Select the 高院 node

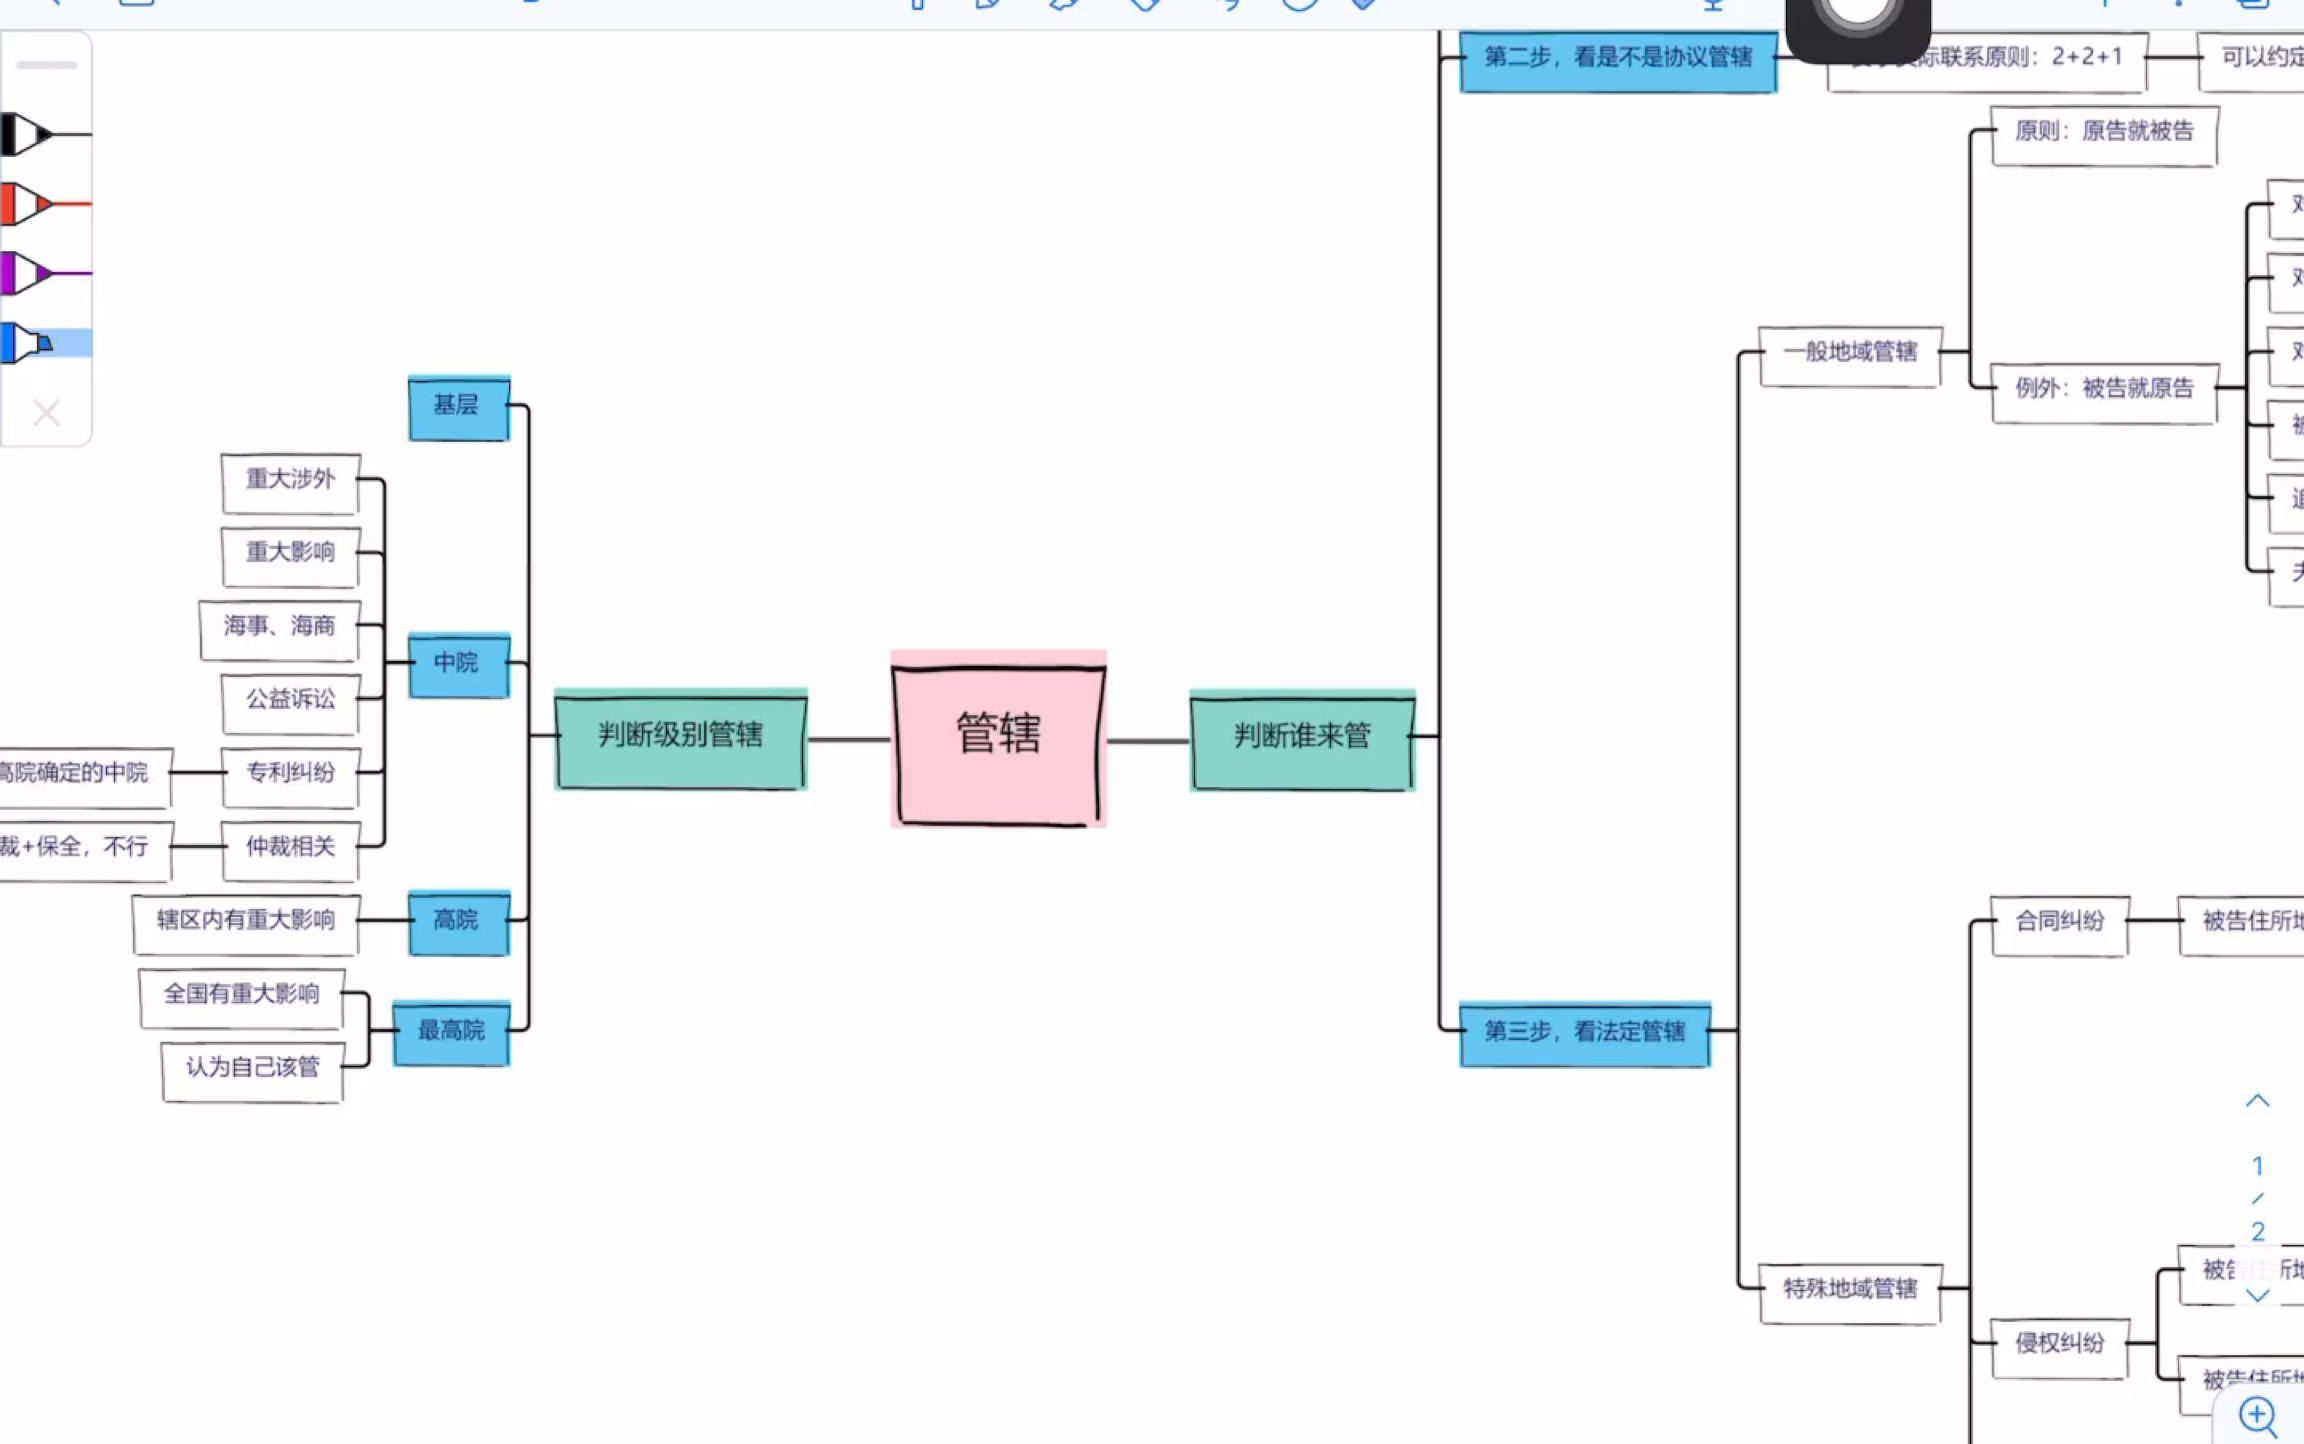tap(459, 922)
